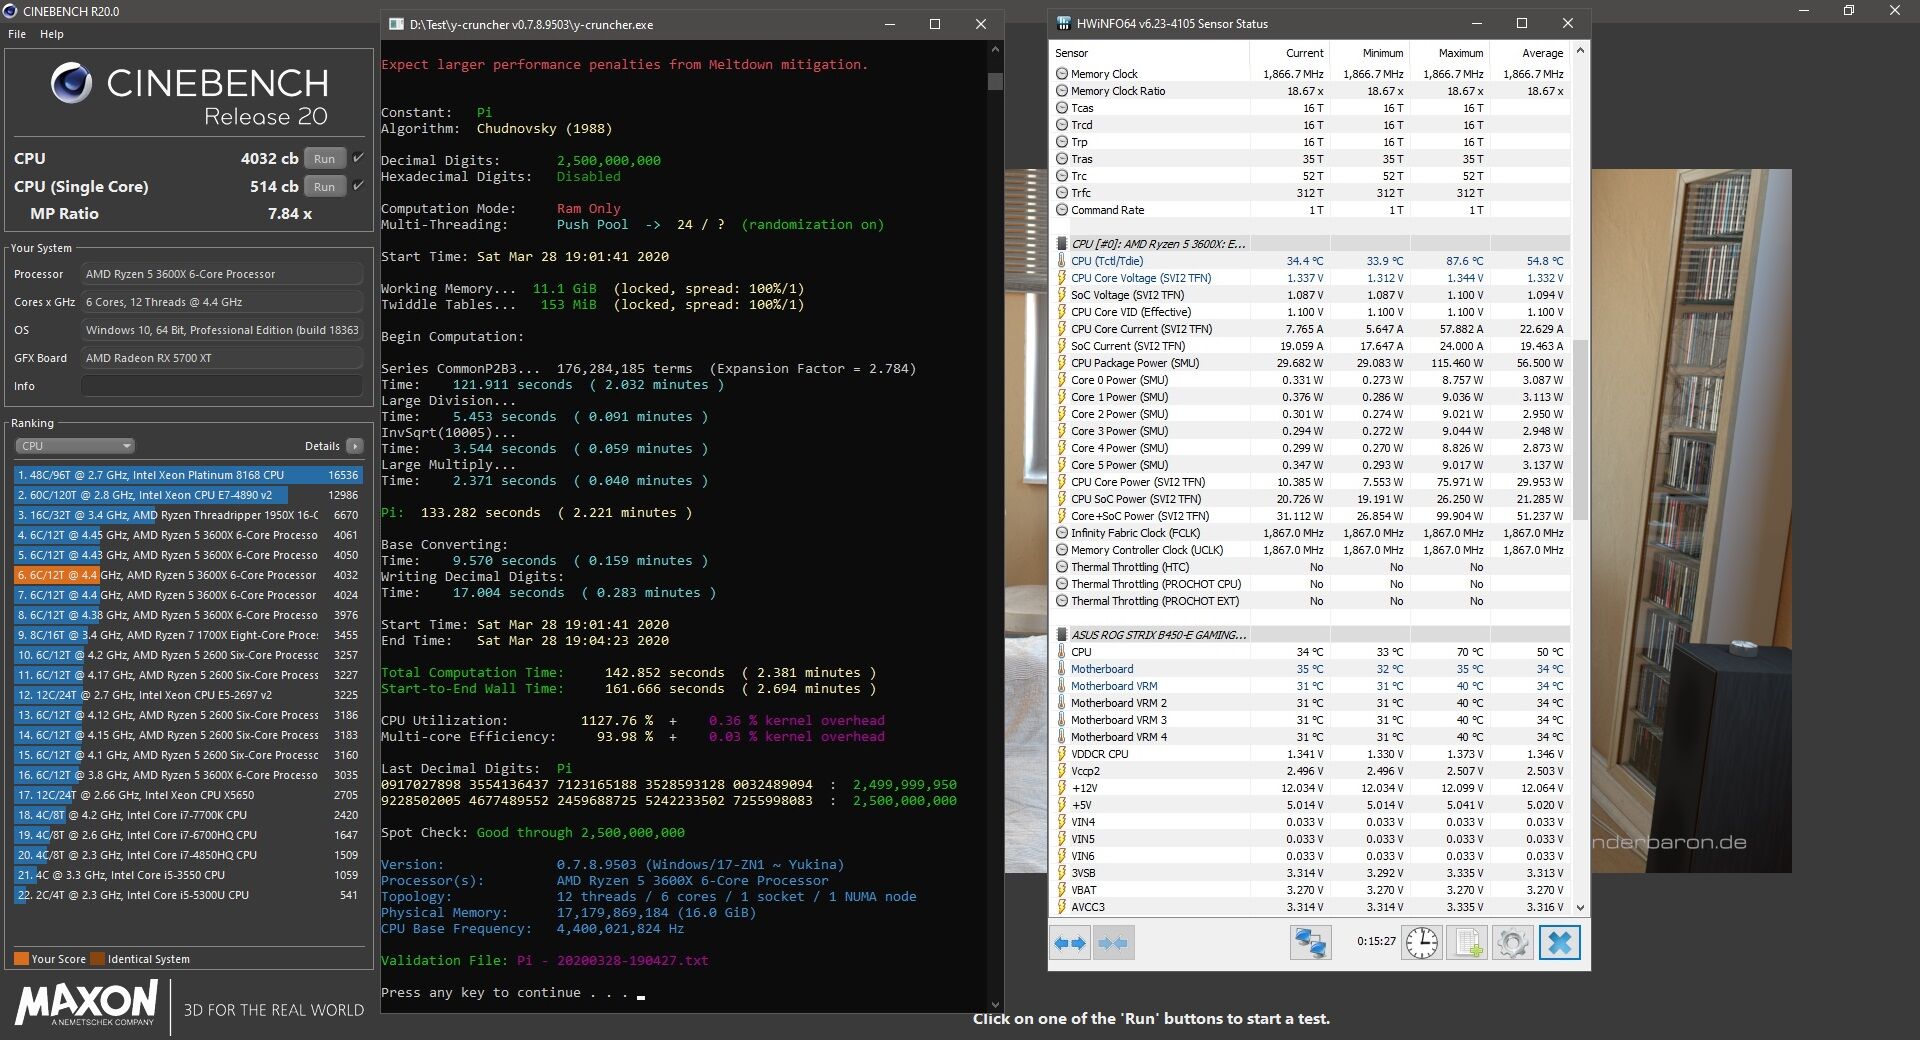The width and height of the screenshot is (1920, 1040).
Task: Click the Memory Controller Clock (UCLK) row
Action: point(1311,550)
